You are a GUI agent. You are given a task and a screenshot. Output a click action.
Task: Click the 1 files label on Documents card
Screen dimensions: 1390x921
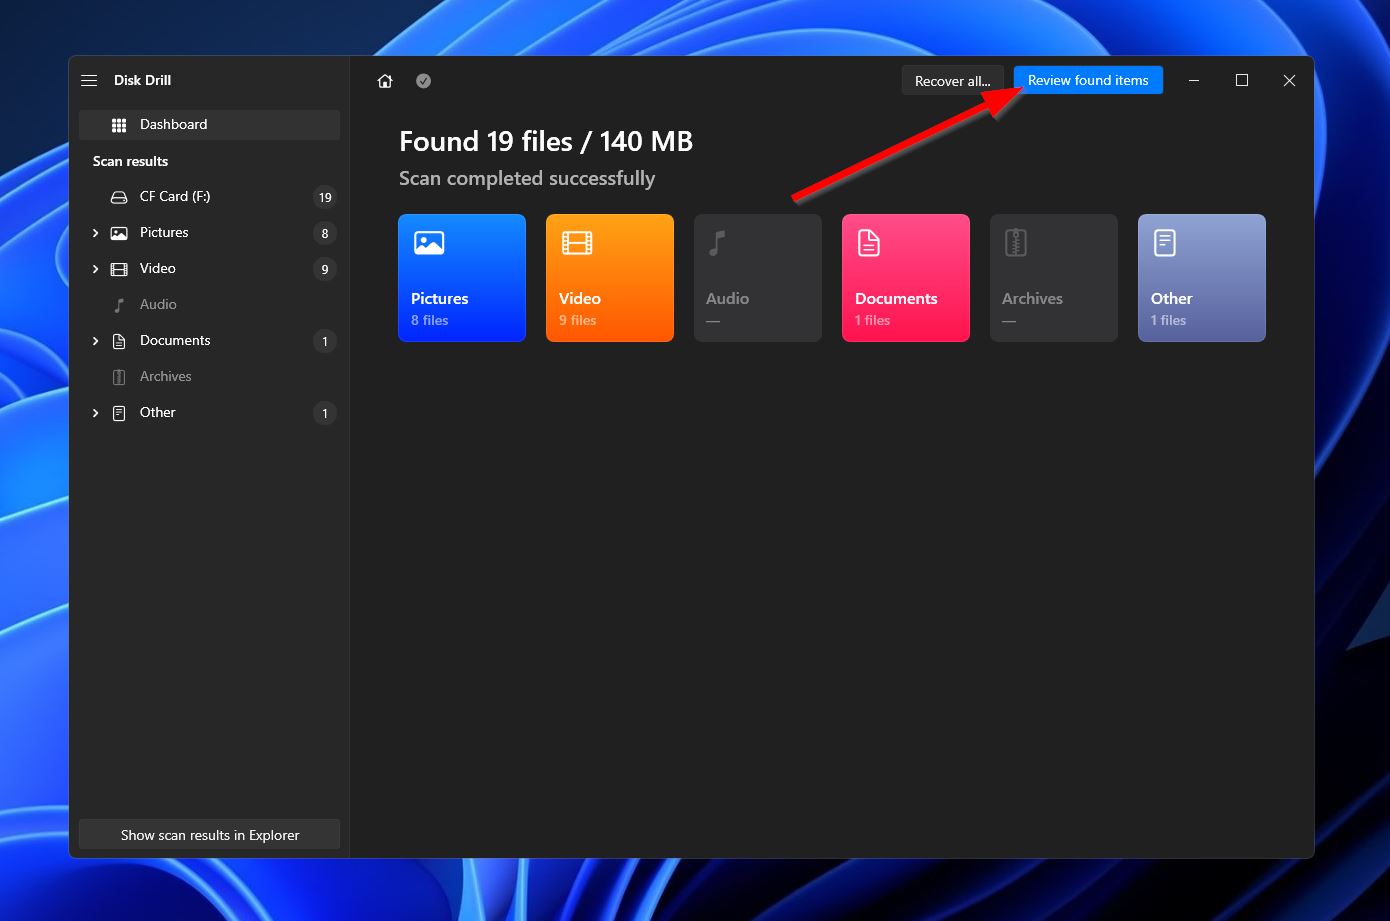[872, 320]
